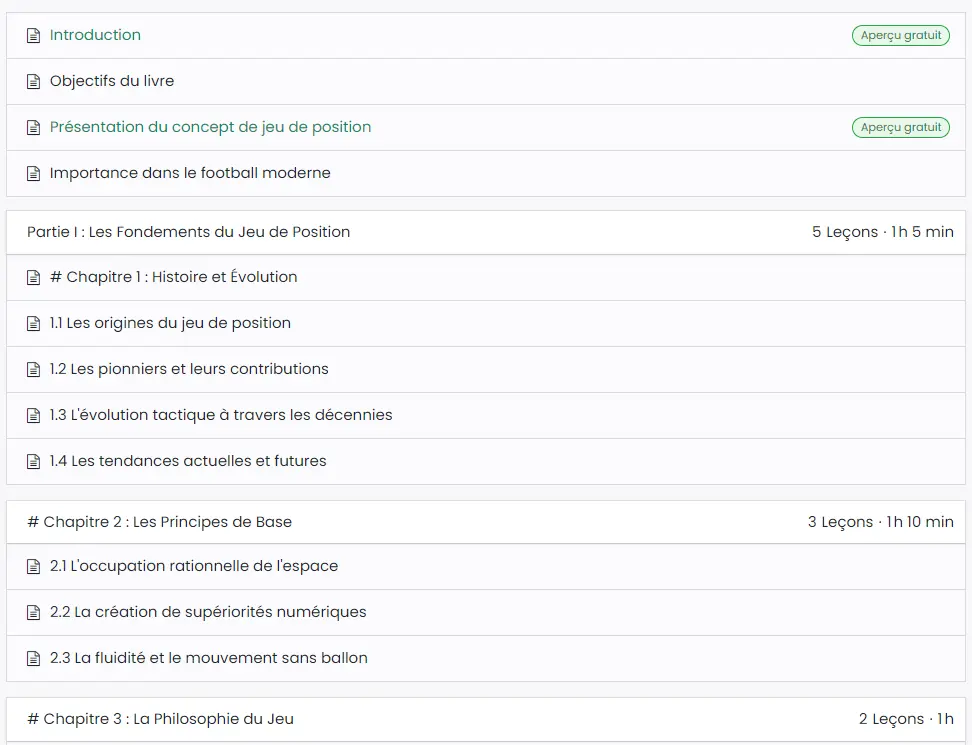Collapse Partie I : Les Fondements section header
This screenshot has width=972, height=745.
coord(486,232)
